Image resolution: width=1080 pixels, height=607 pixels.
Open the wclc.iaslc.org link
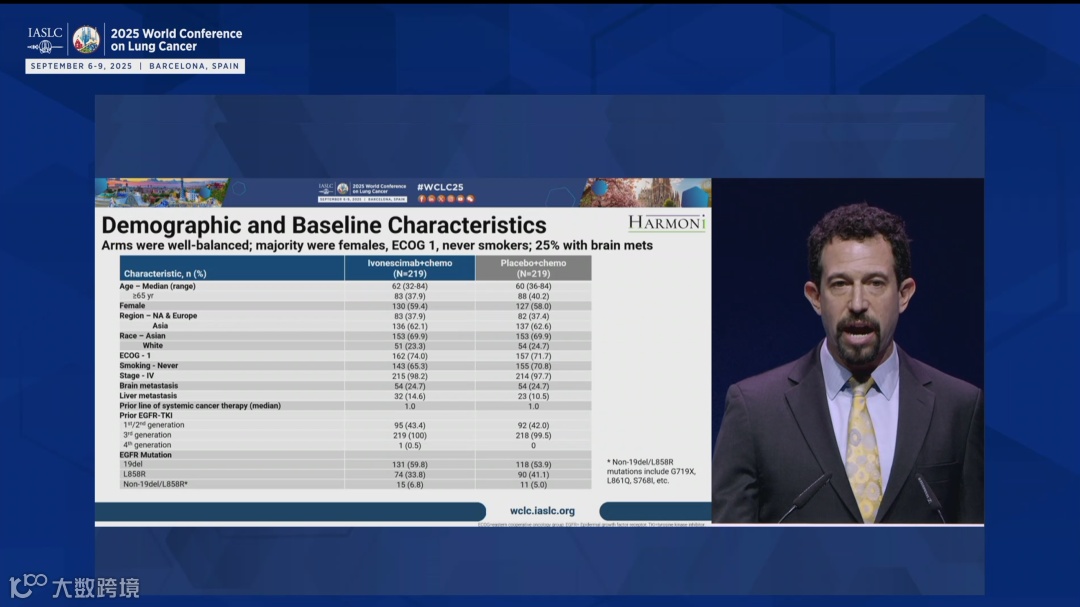click(x=542, y=511)
